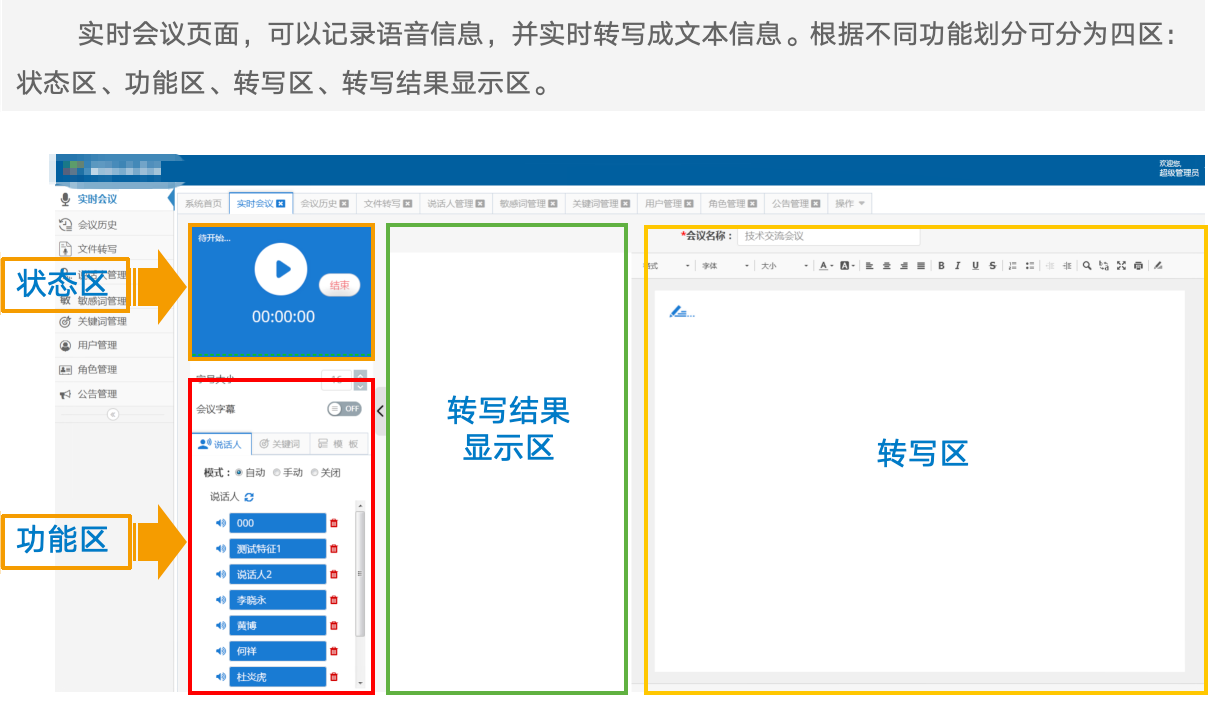This screenshot has height=705, width=1221.
Task: Select the Bold formatting icon
Action: click(x=941, y=266)
